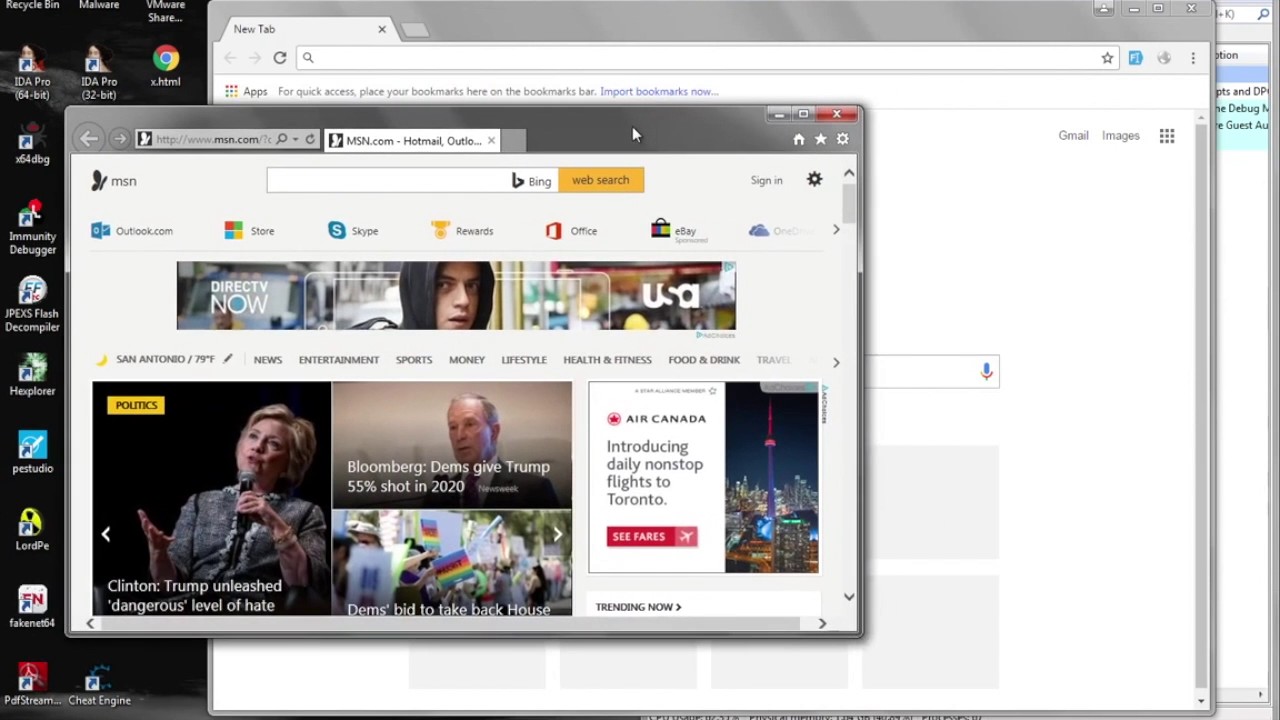Click the Internet Explorer back button
The height and width of the screenshot is (720, 1280).
click(89, 139)
